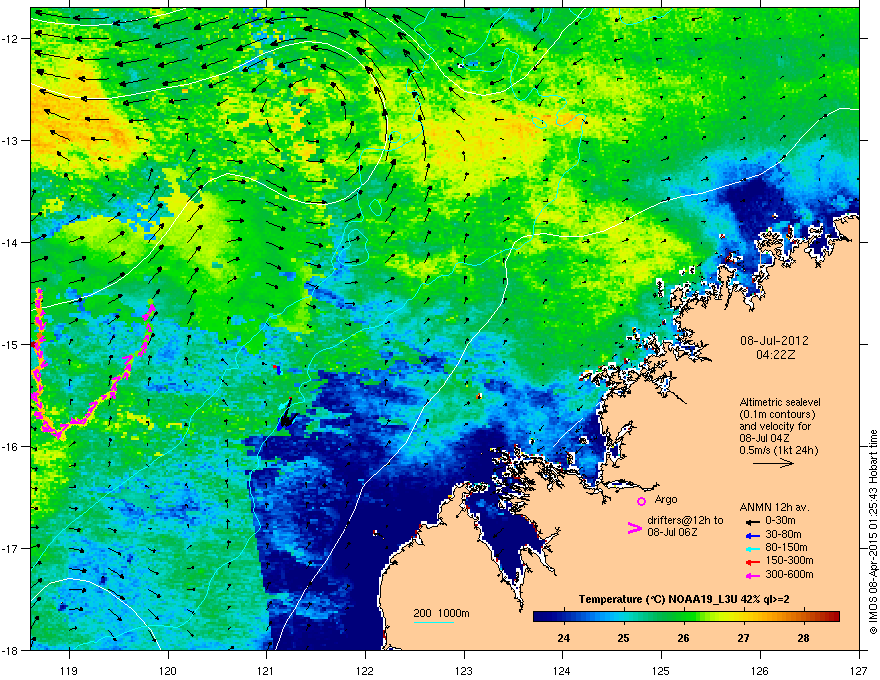Viewport: 880px width, 680px height.
Task: Click the red end of the temperature colorbar
Action: pos(832,617)
